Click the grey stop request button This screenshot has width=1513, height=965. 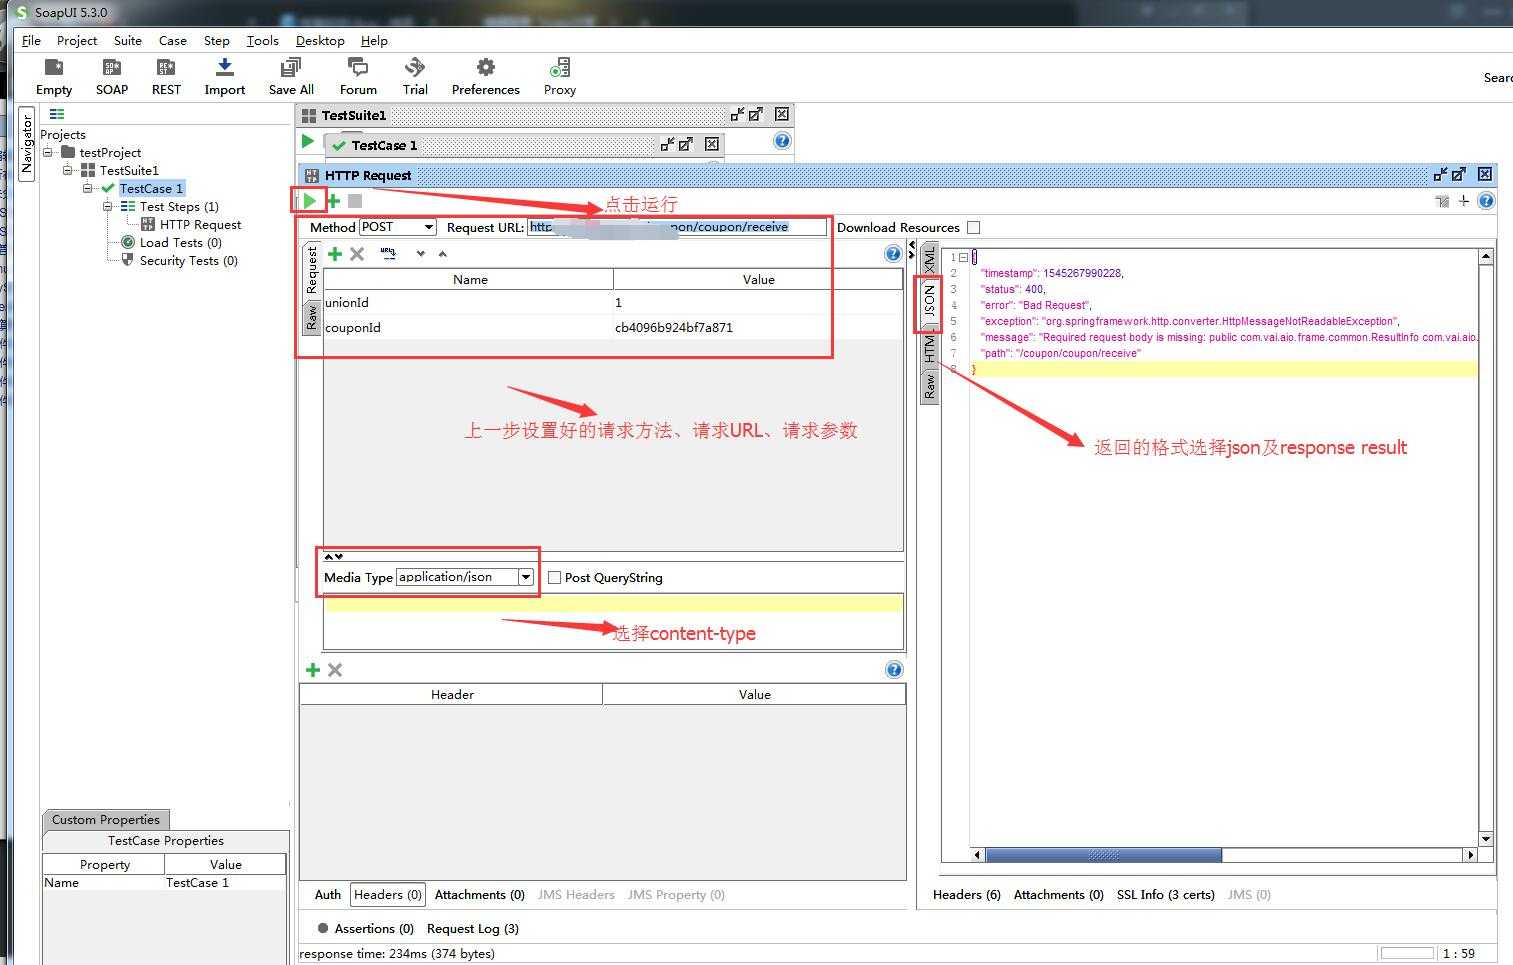[x=355, y=201]
